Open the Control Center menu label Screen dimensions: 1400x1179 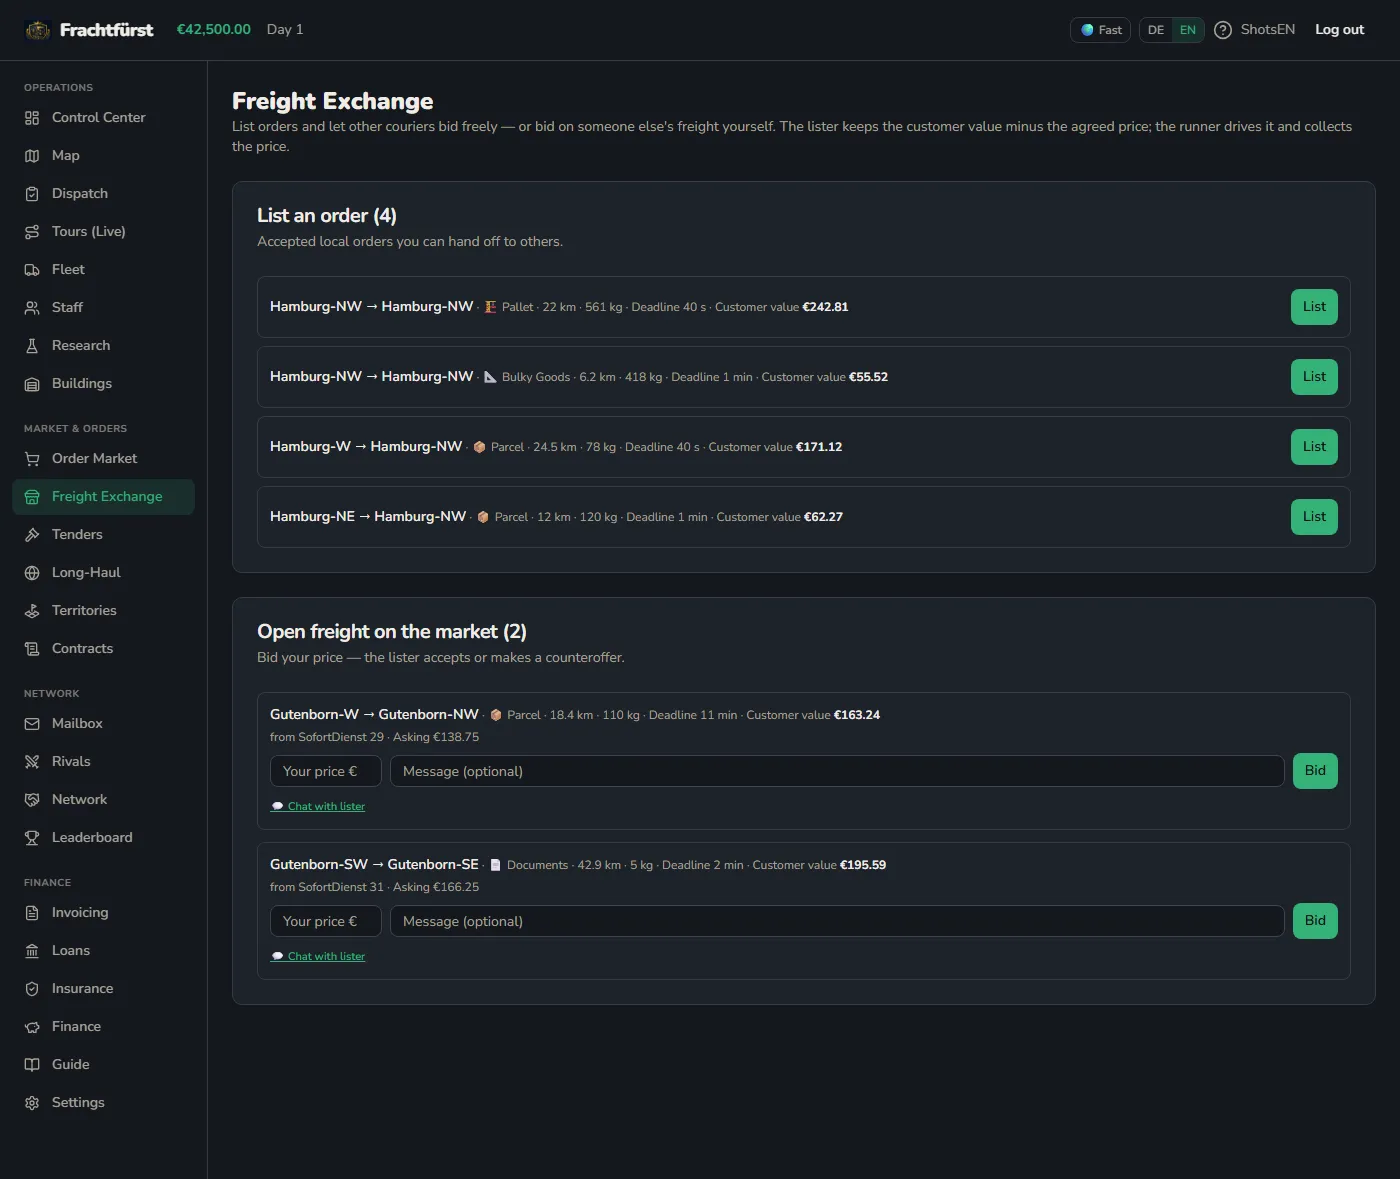(x=98, y=118)
